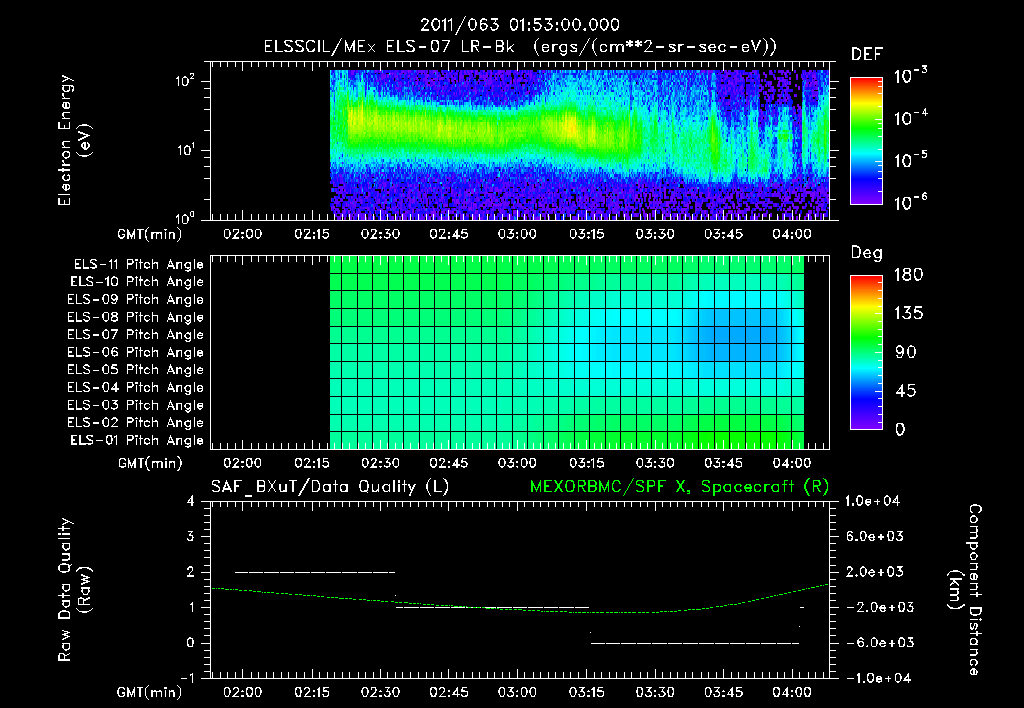Viewport: 1024px width, 708px height.
Task: Select the ELS-01 Pitch Angle row label
Action: tap(136, 441)
